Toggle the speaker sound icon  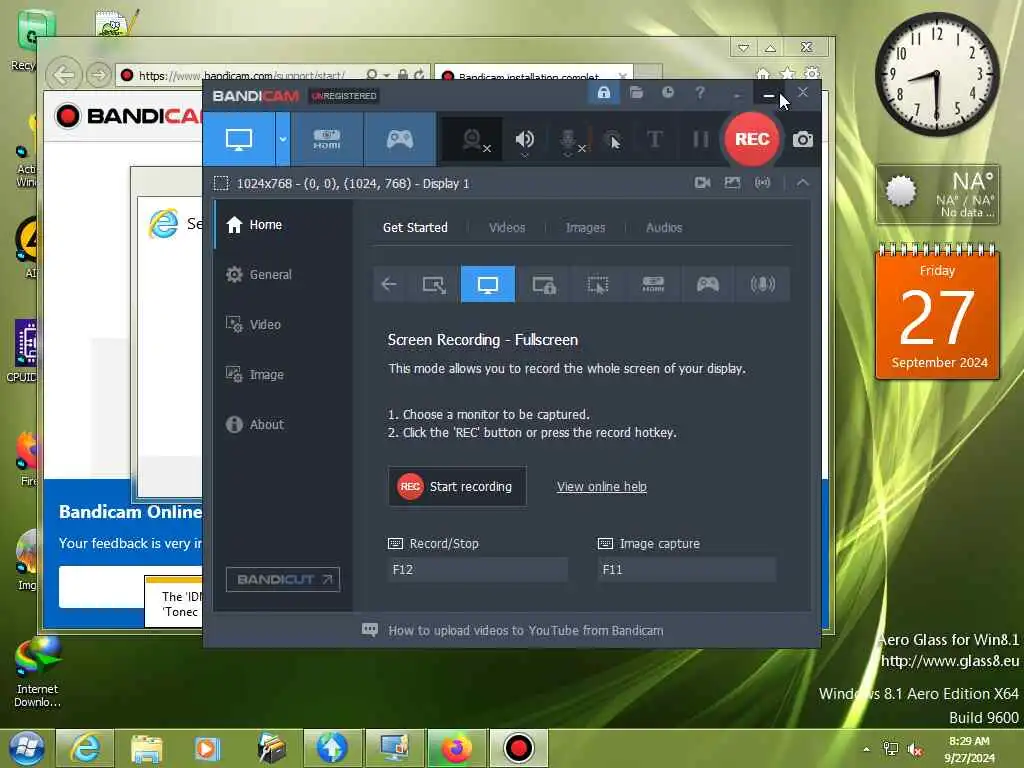click(x=524, y=140)
